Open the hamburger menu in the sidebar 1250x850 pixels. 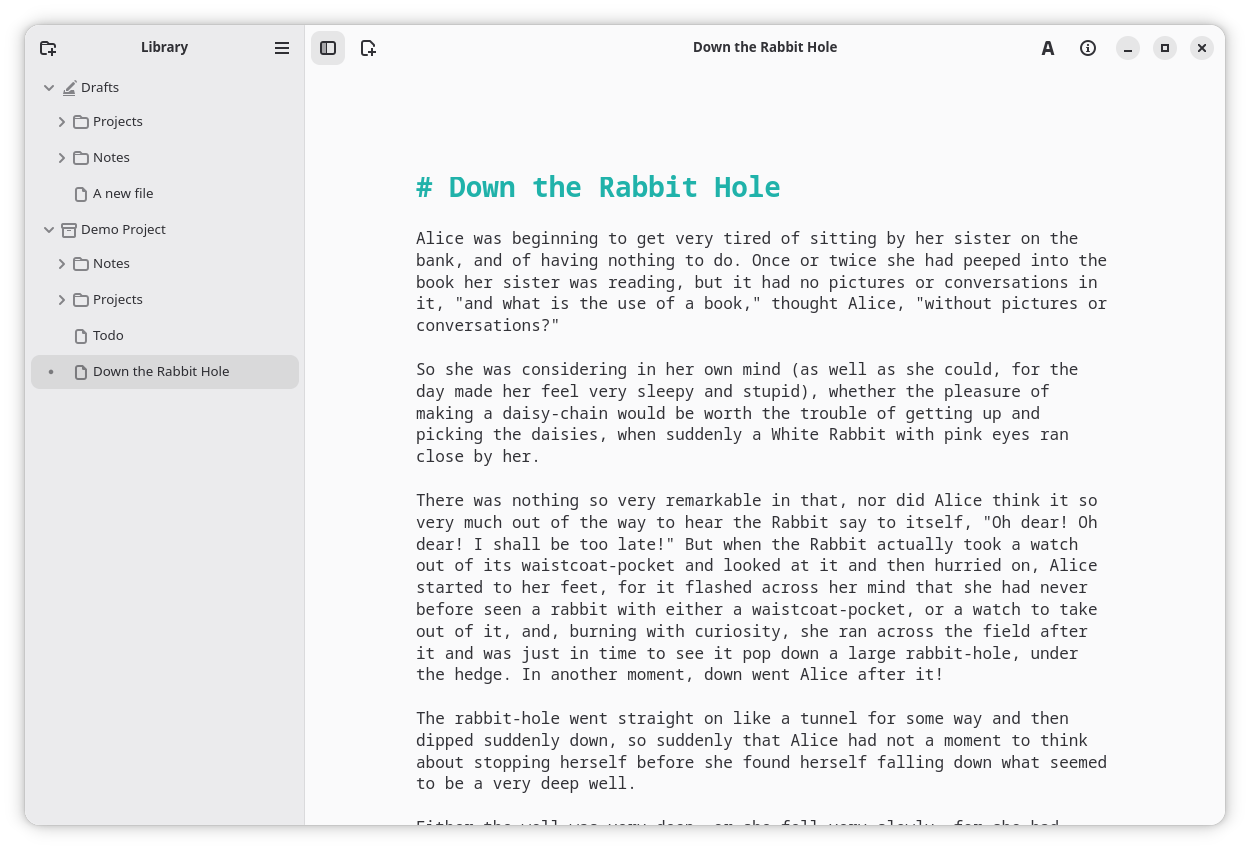282,47
